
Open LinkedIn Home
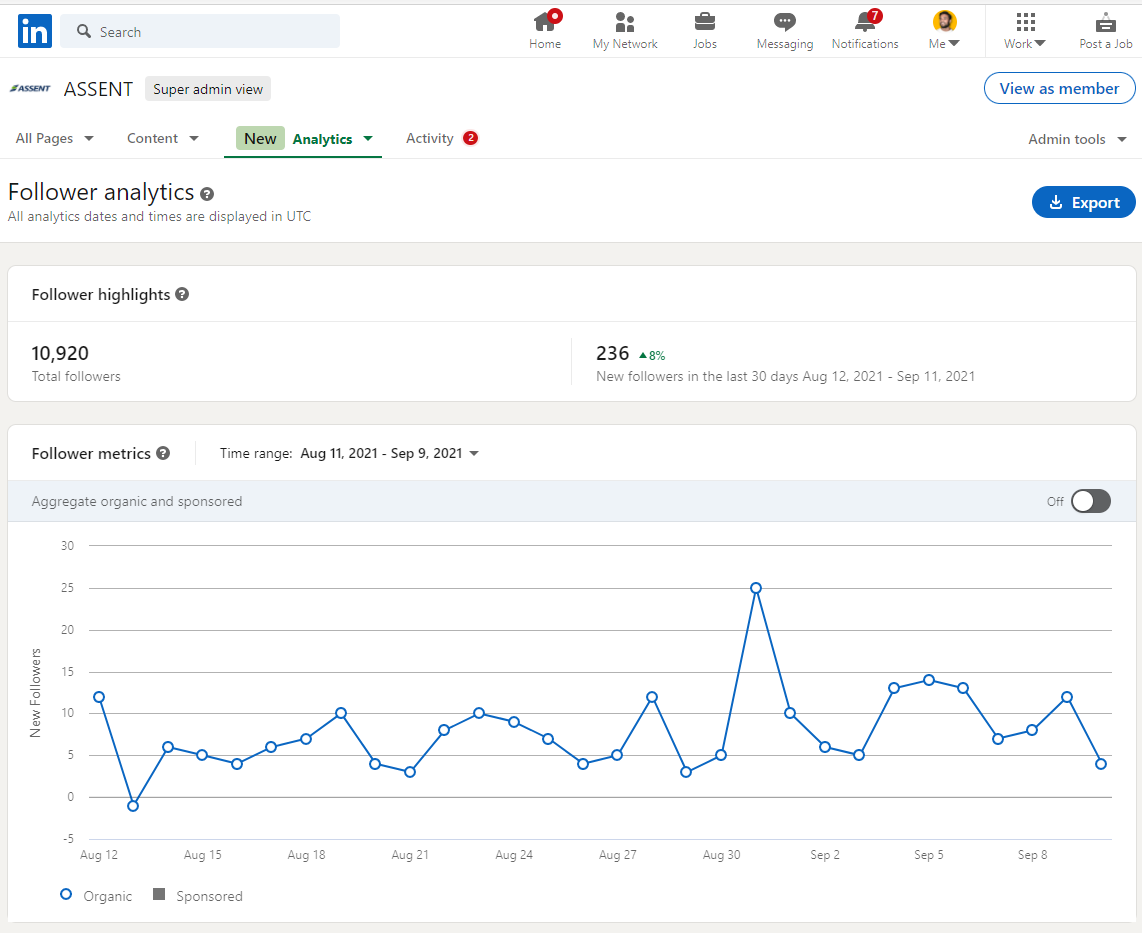point(545,30)
